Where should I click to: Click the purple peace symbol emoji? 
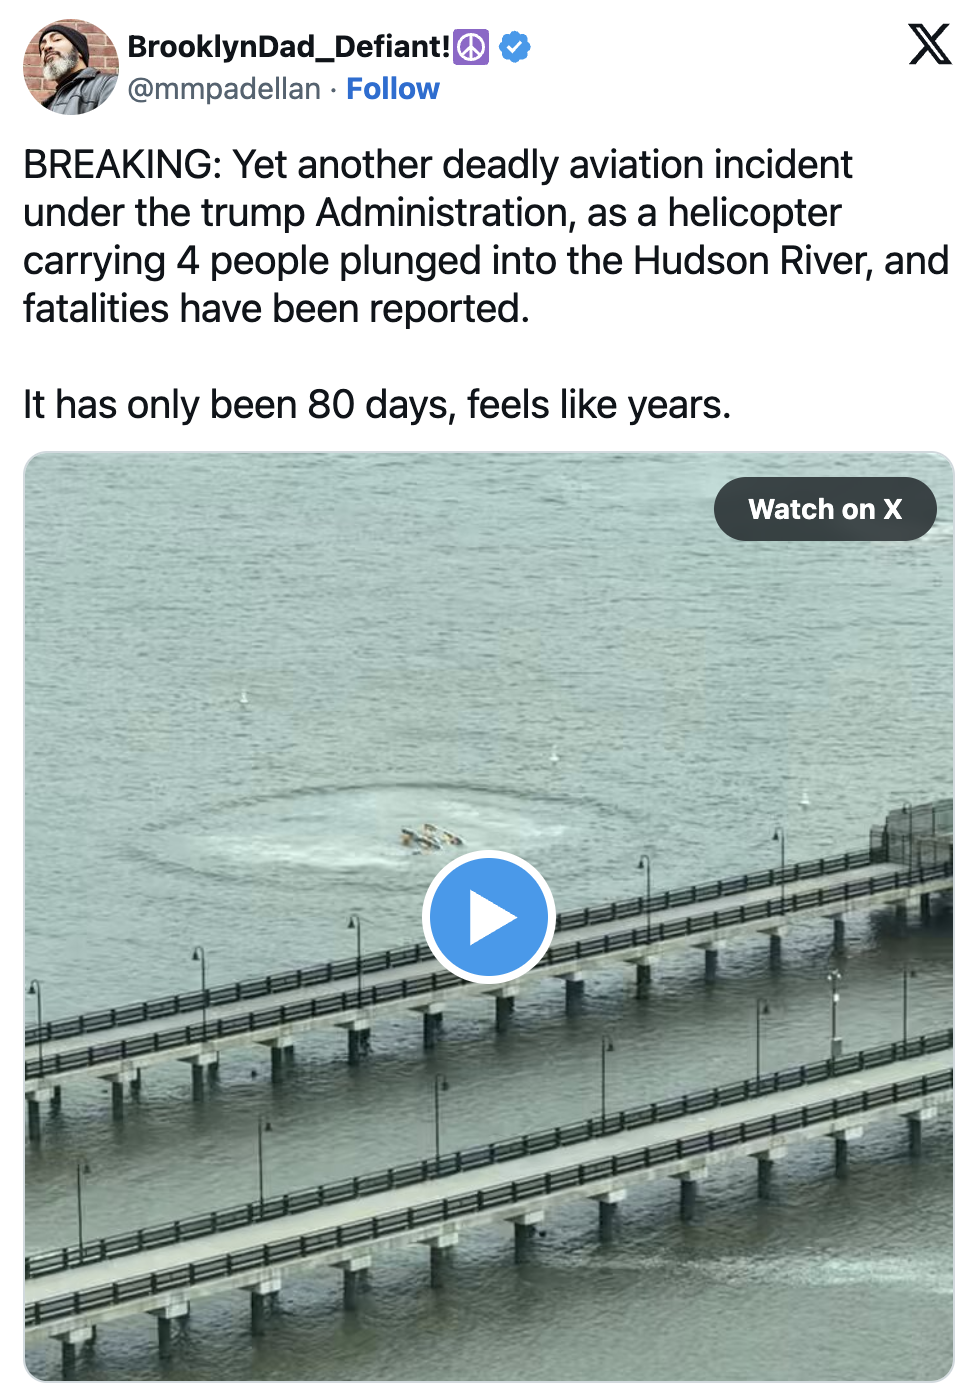coord(471,46)
